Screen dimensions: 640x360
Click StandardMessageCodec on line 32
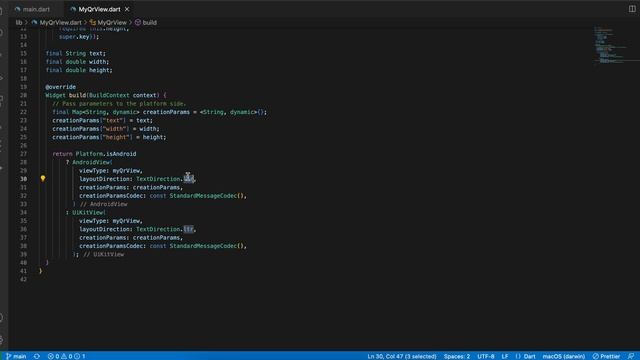[203, 196]
